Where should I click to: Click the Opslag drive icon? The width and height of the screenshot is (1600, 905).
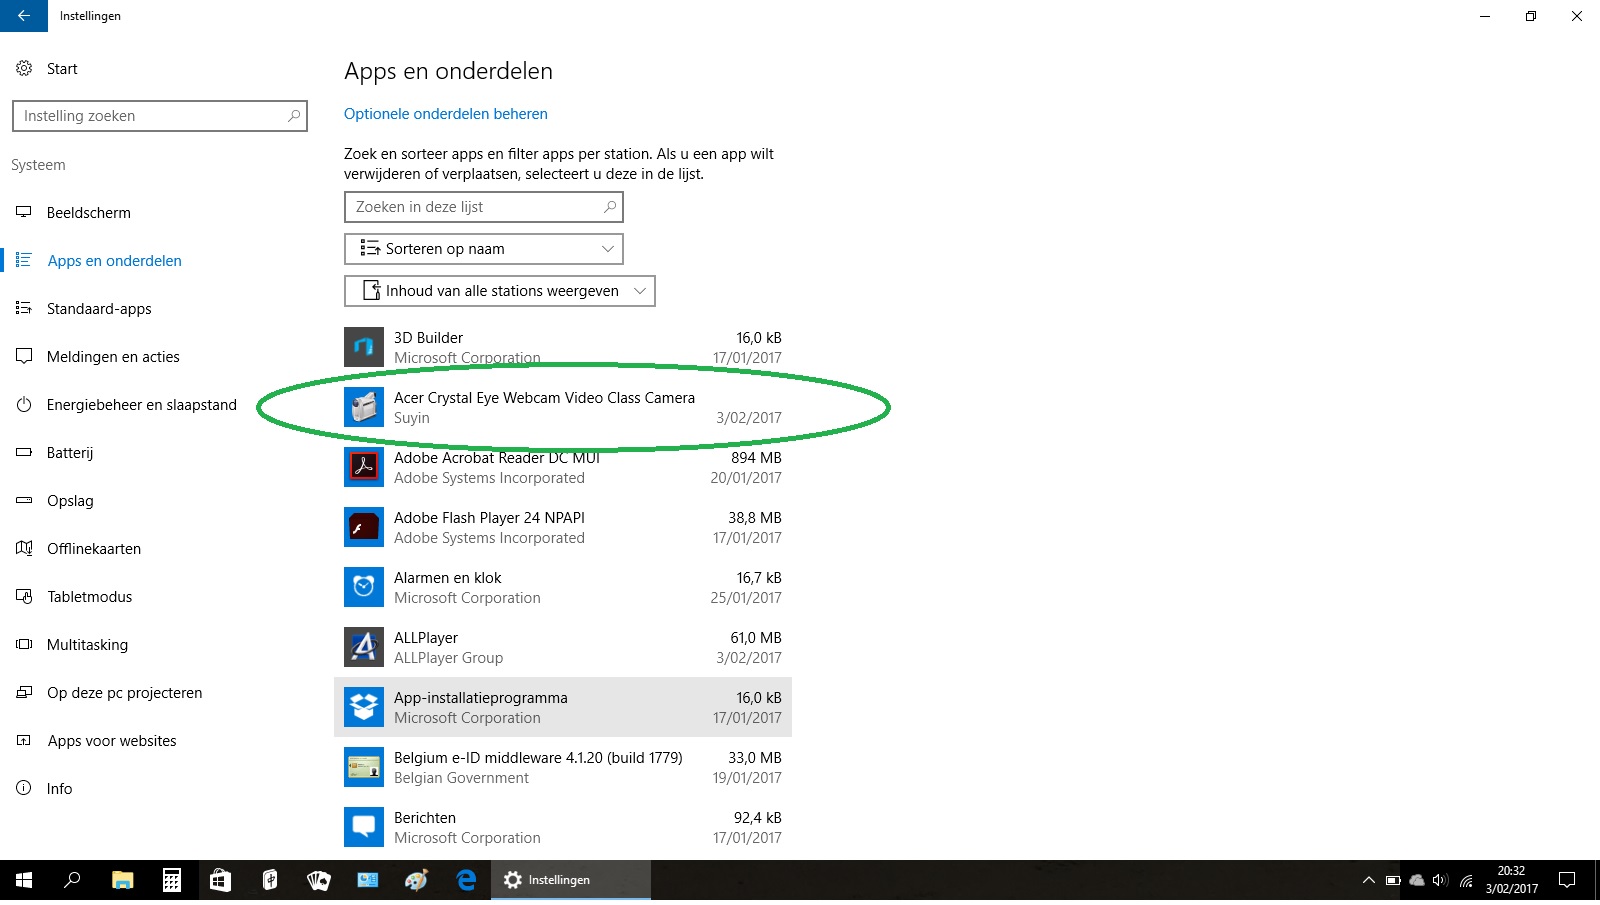pyautogui.click(x=24, y=500)
